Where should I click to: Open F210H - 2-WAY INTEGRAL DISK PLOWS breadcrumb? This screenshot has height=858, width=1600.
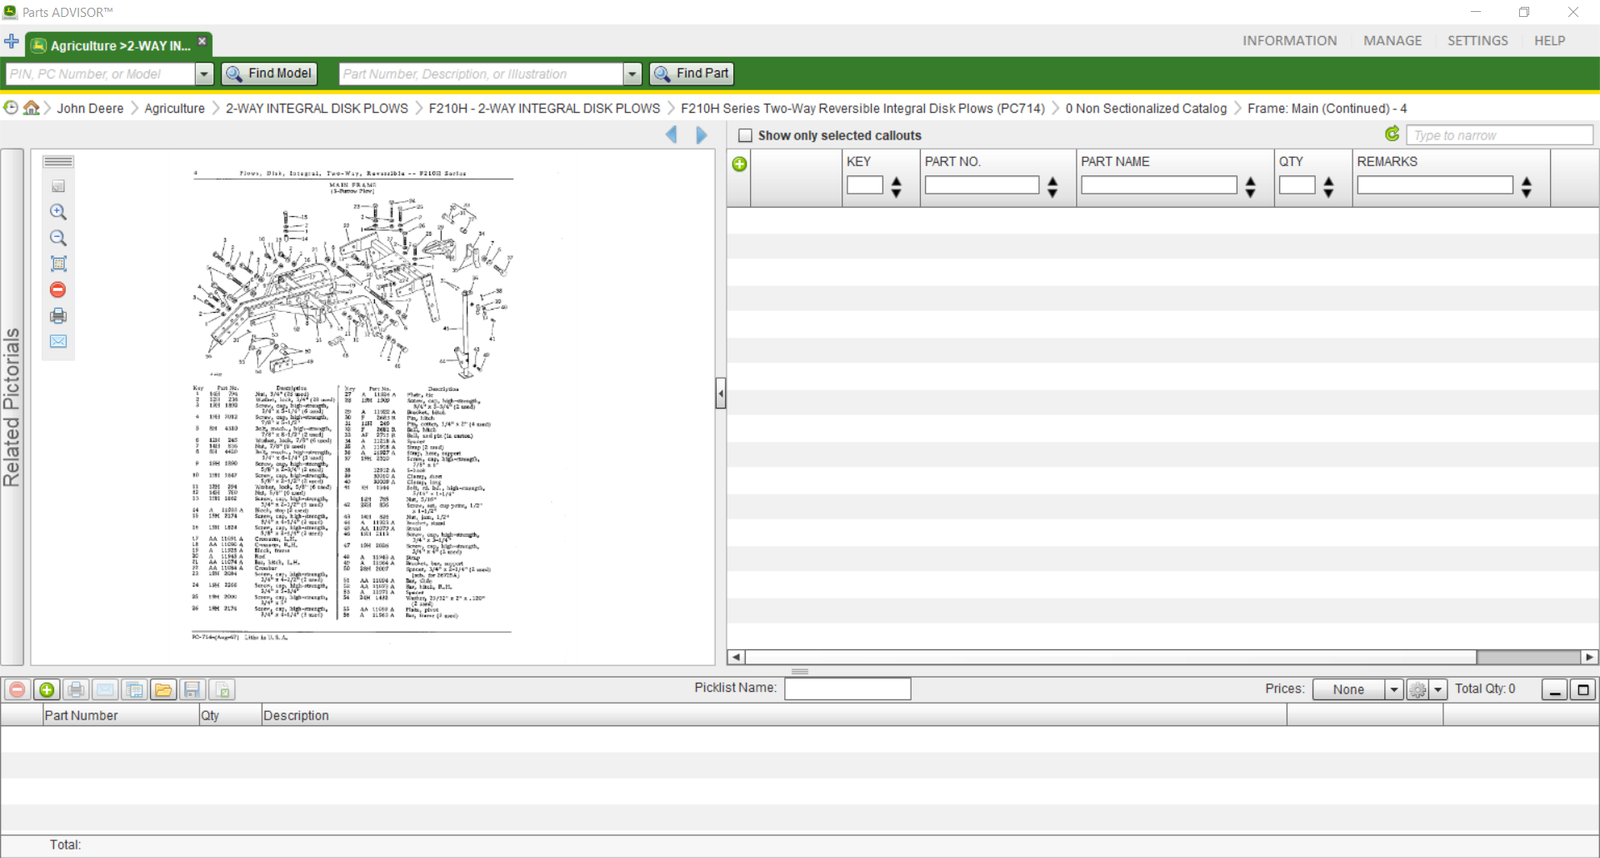pyautogui.click(x=544, y=108)
